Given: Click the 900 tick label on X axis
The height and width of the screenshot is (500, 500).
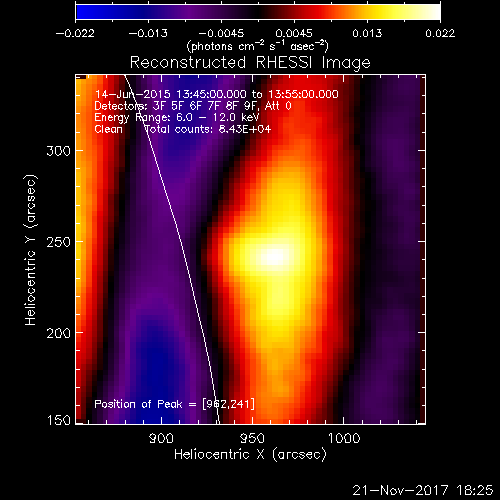Looking at the screenshot, I should (161, 438).
